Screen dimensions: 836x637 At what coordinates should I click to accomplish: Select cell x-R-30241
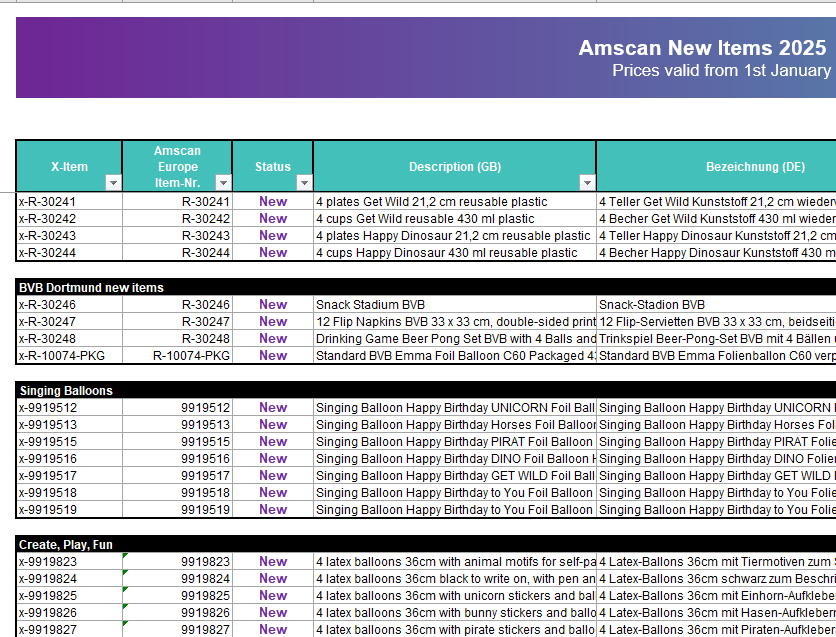point(69,201)
